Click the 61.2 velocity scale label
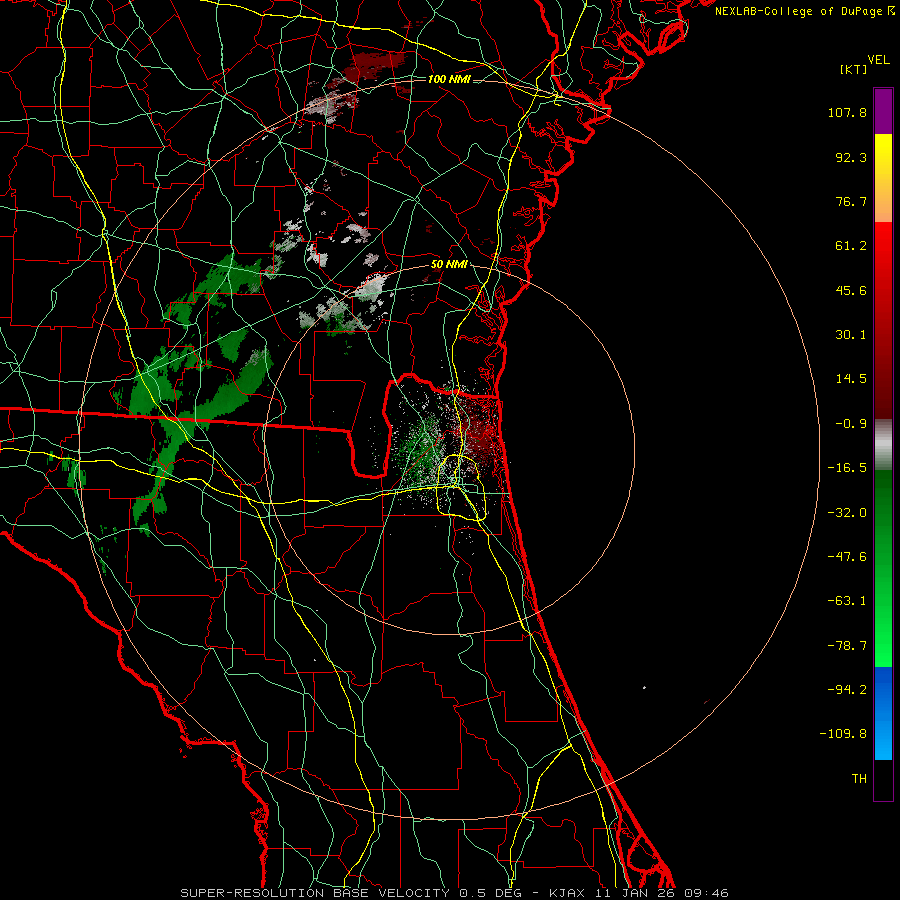The height and width of the screenshot is (900, 900). (851, 246)
